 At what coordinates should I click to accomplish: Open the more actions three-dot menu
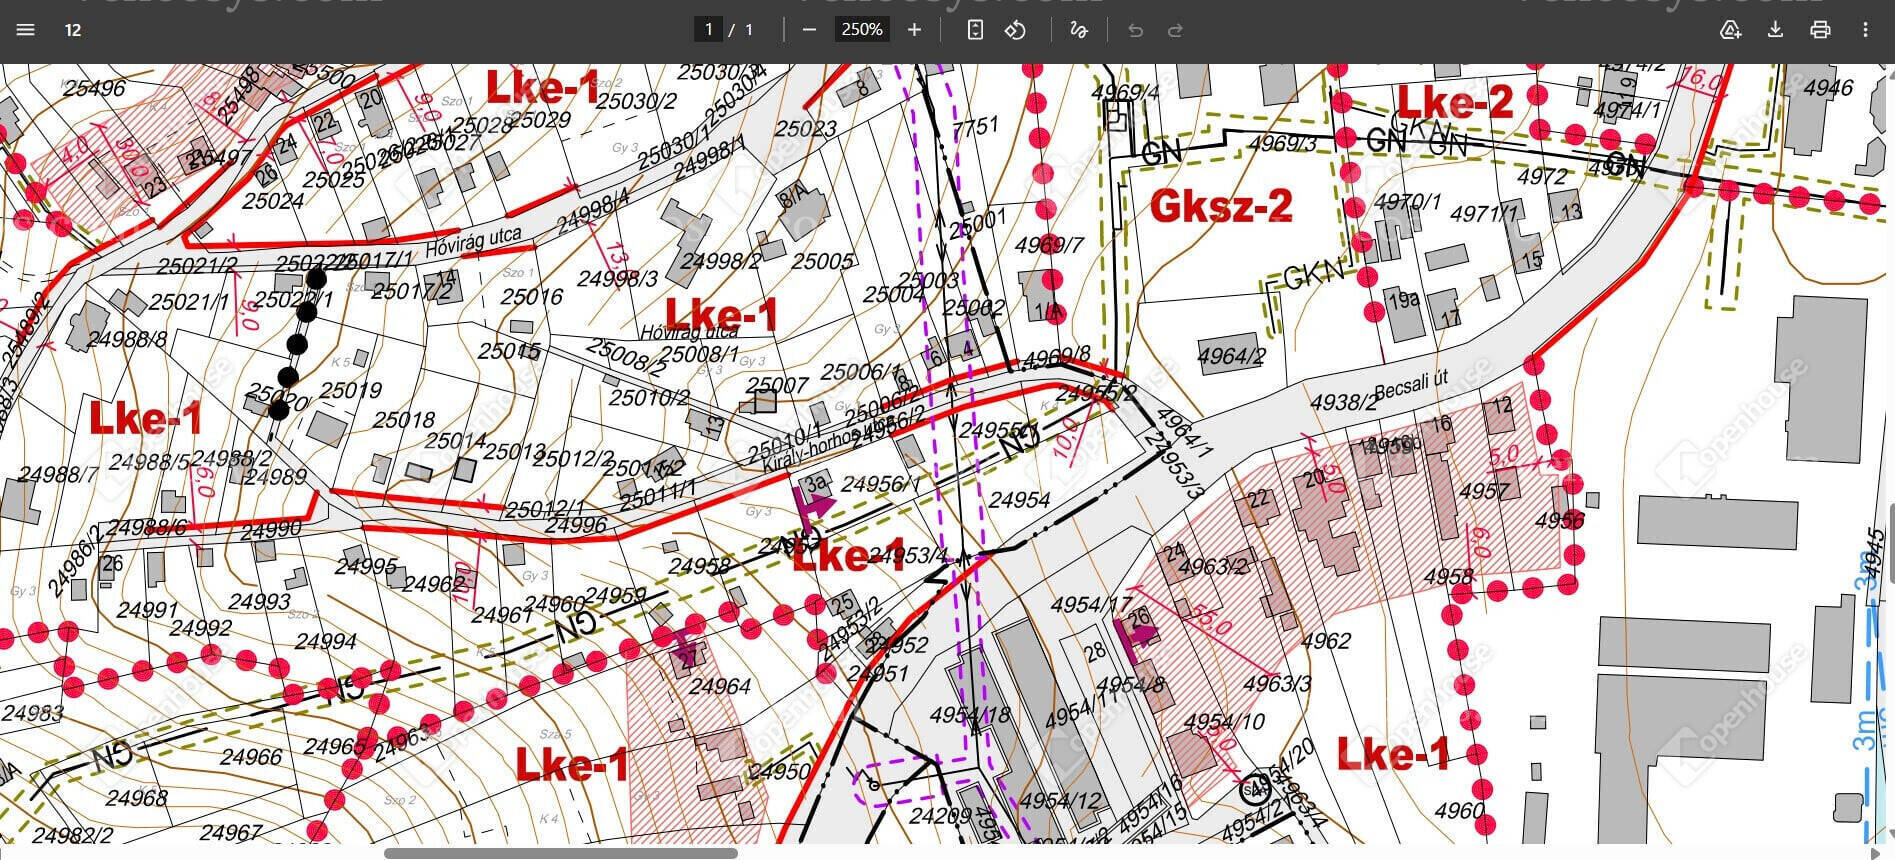[1865, 30]
